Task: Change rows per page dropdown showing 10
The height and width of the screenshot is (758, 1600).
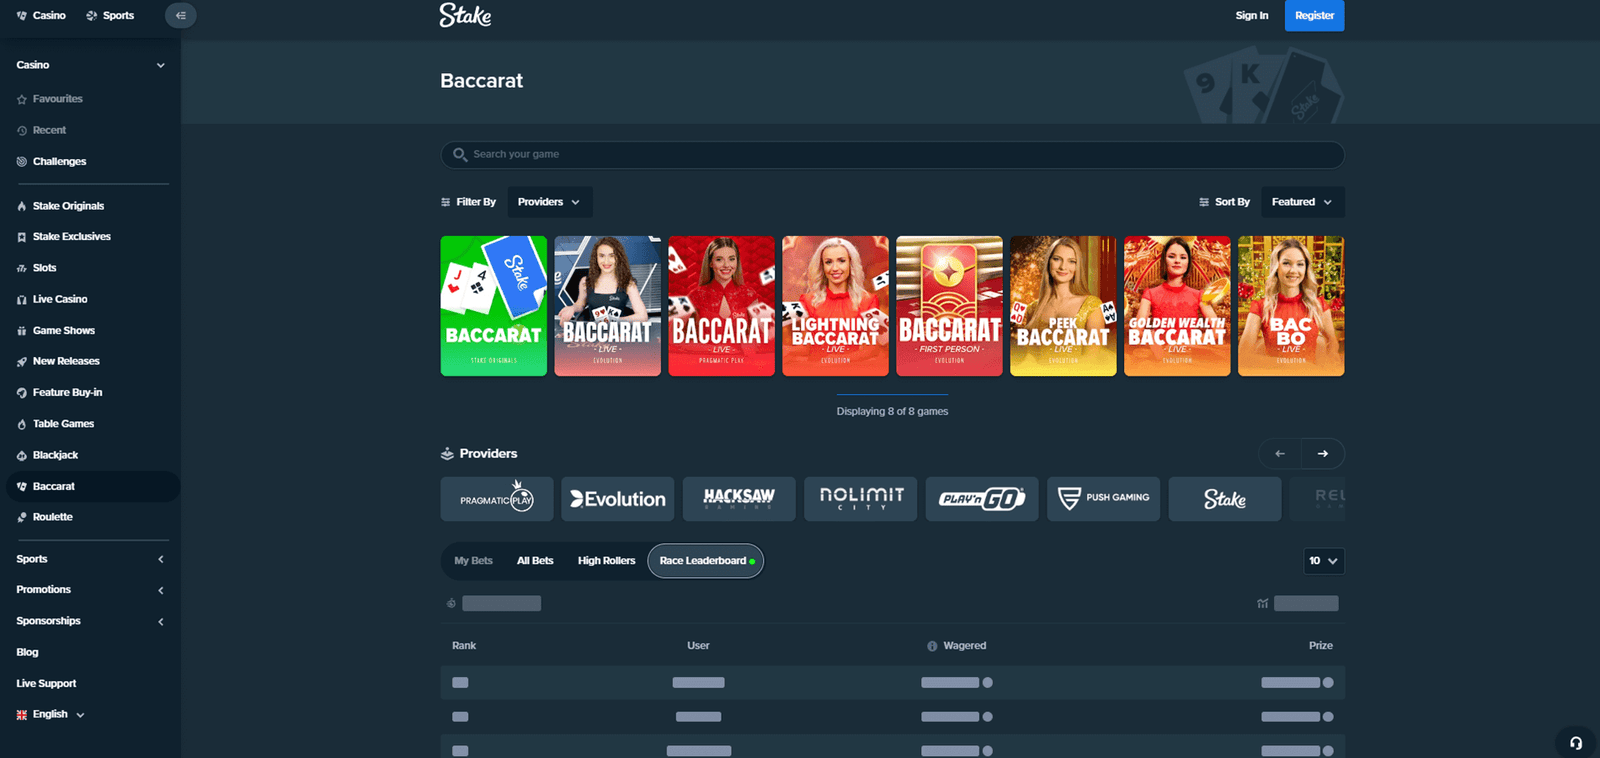Action: pyautogui.click(x=1323, y=561)
